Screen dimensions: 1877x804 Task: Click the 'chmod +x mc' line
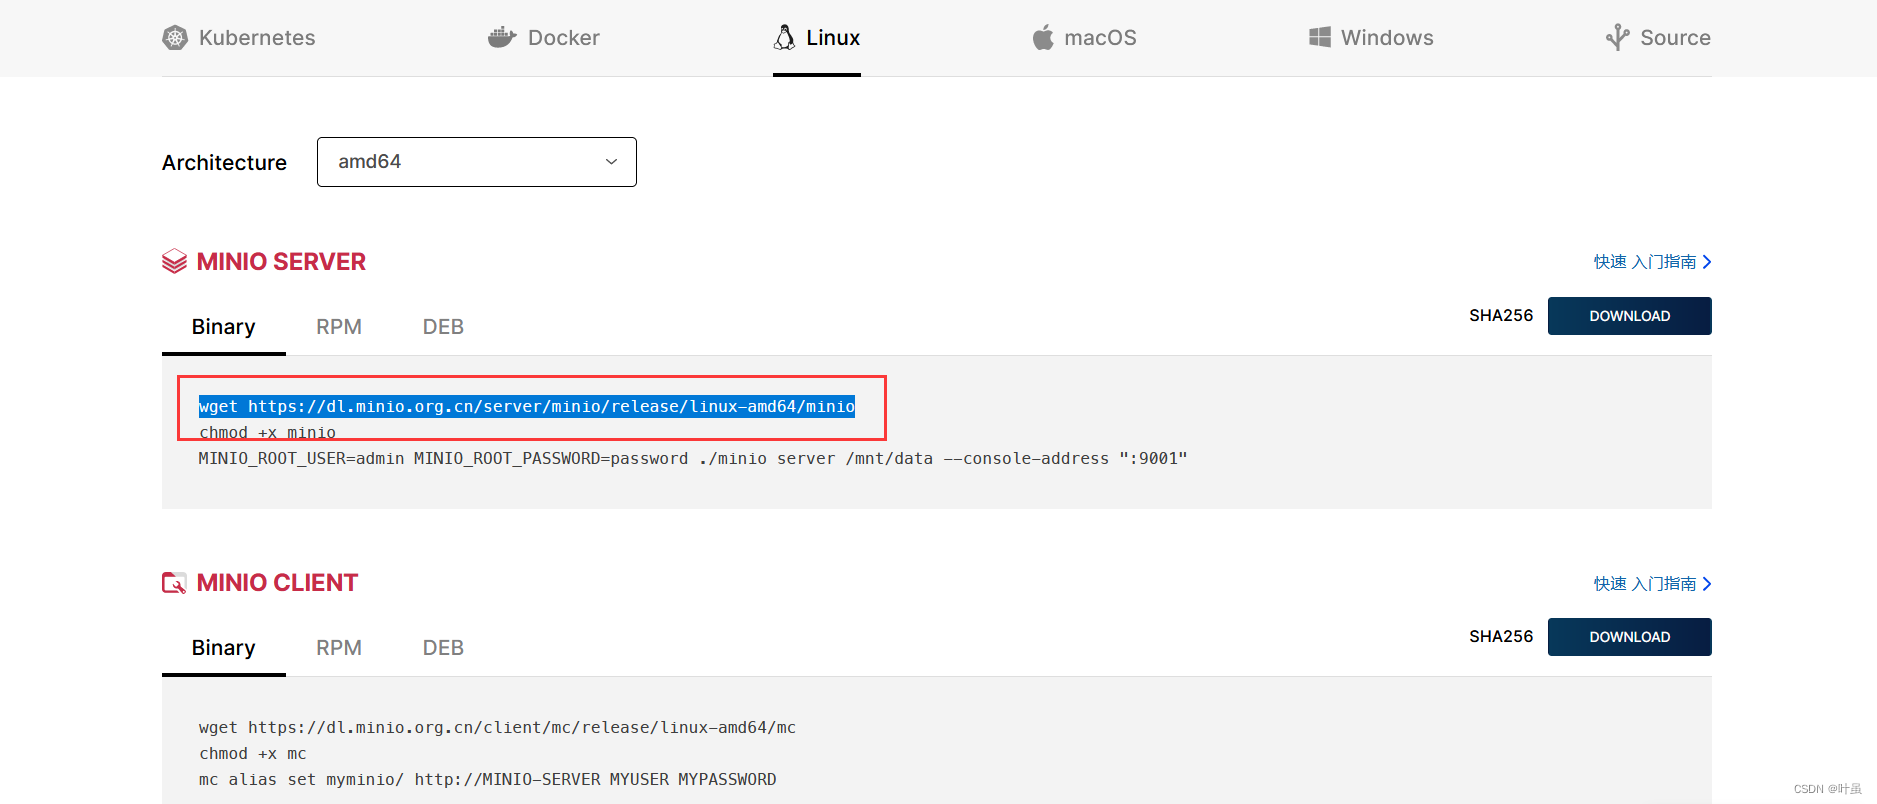[253, 754]
